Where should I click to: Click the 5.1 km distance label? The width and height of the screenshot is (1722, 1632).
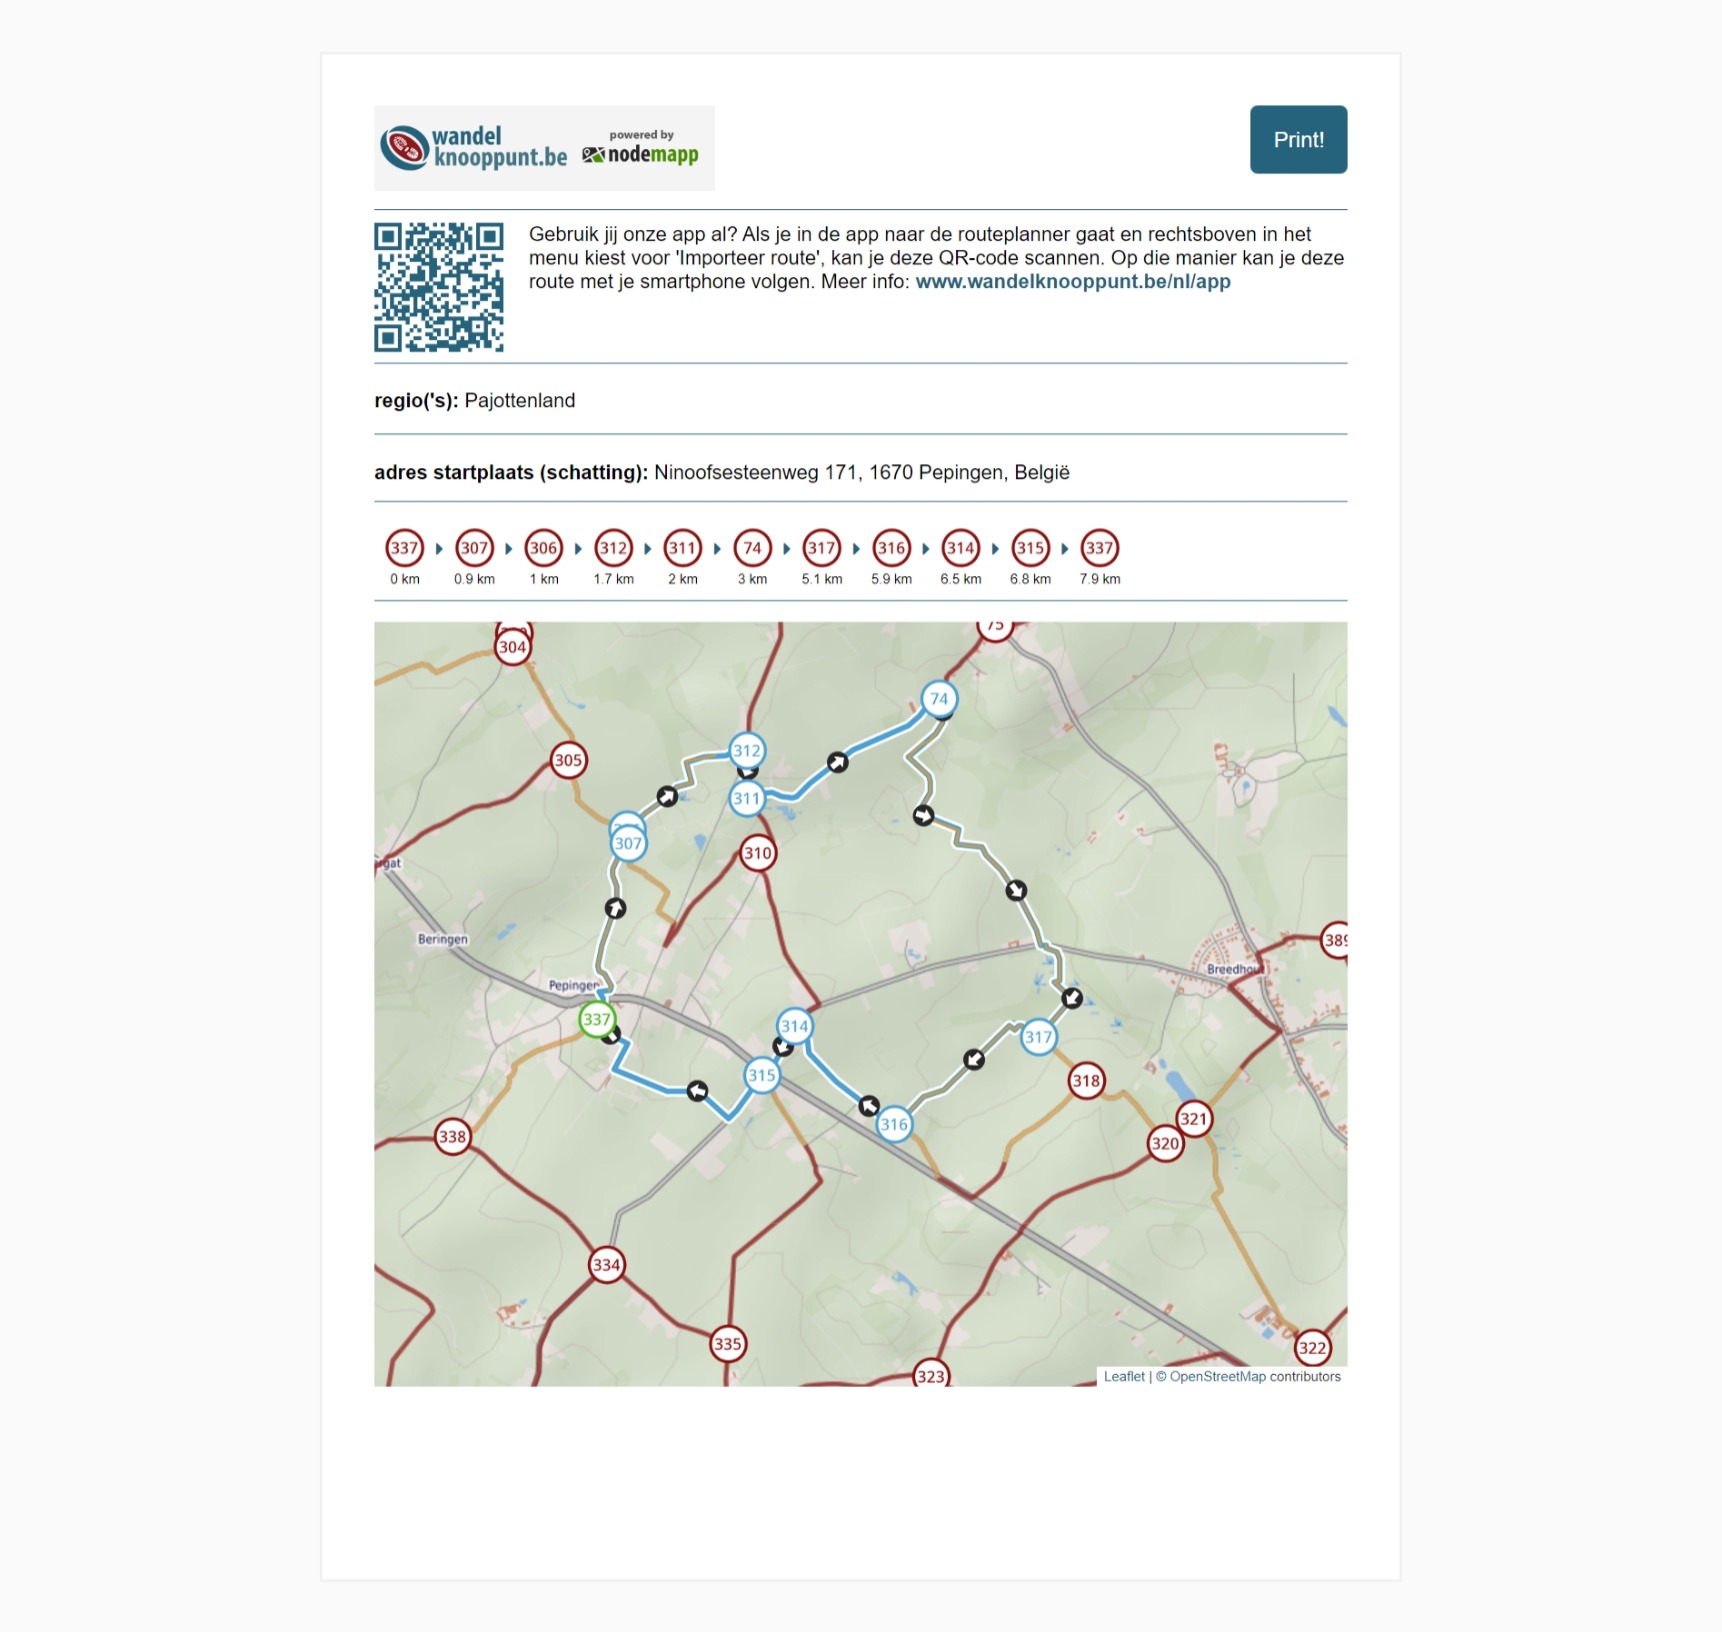pyautogui.click(x=821, y=579)
